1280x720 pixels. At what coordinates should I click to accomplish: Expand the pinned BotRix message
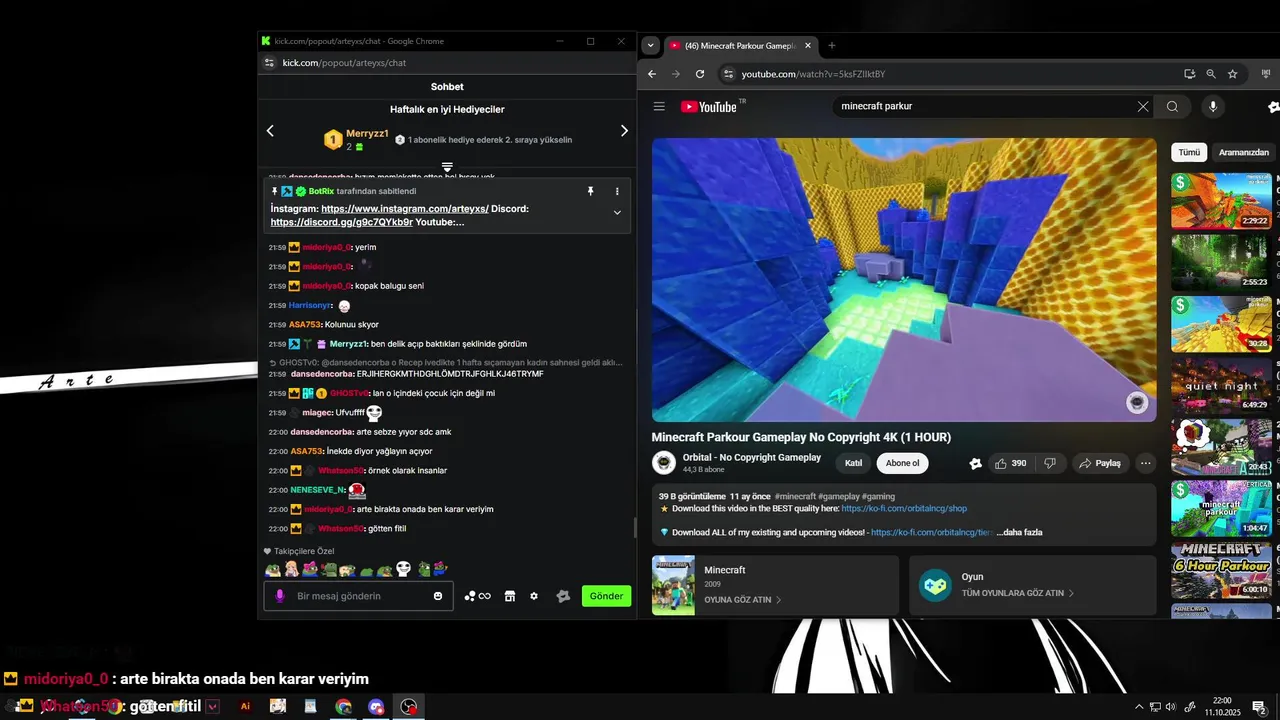(x=617, y=212)
